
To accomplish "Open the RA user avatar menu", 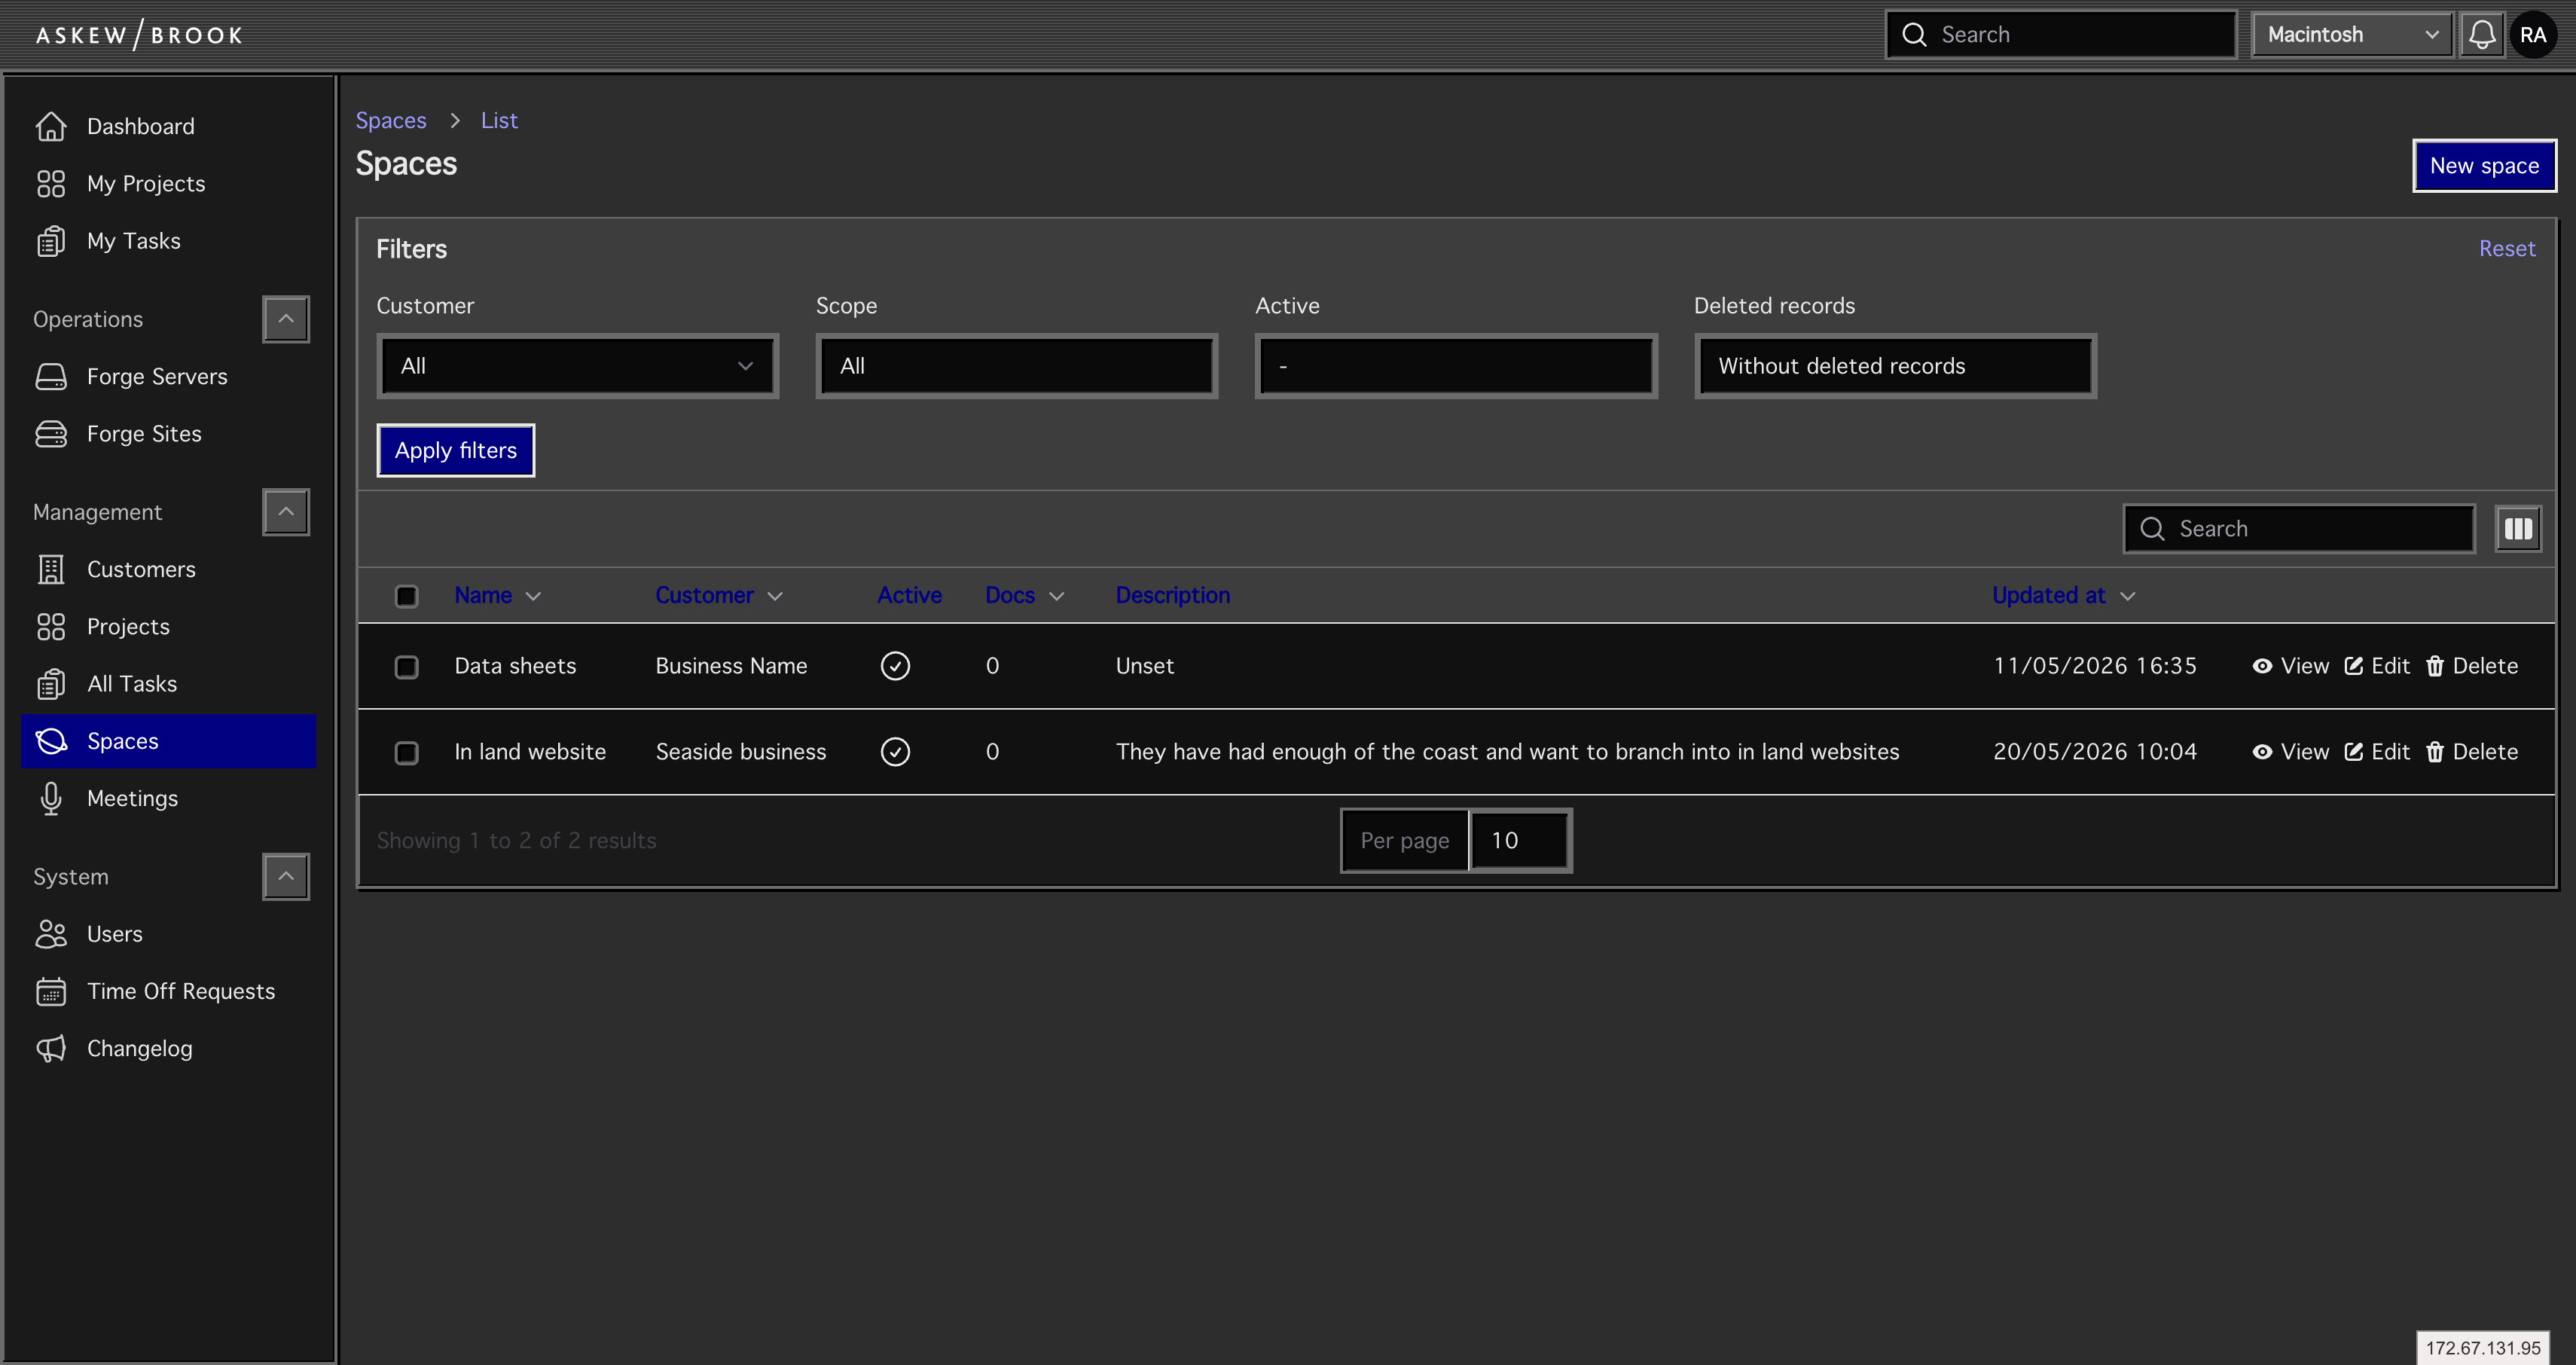I will [2533, 35].
